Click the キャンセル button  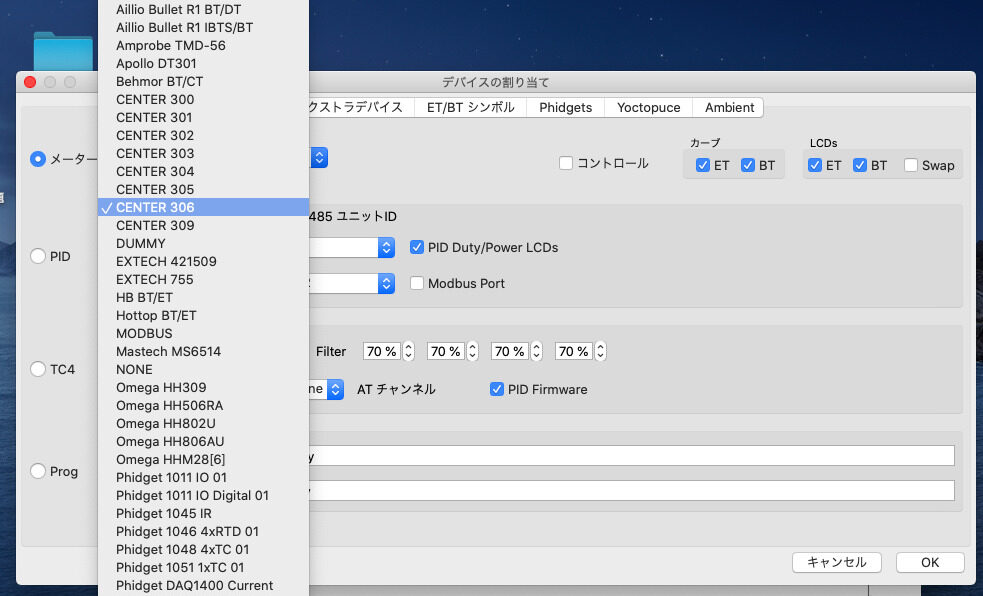[x=836, y=562]
